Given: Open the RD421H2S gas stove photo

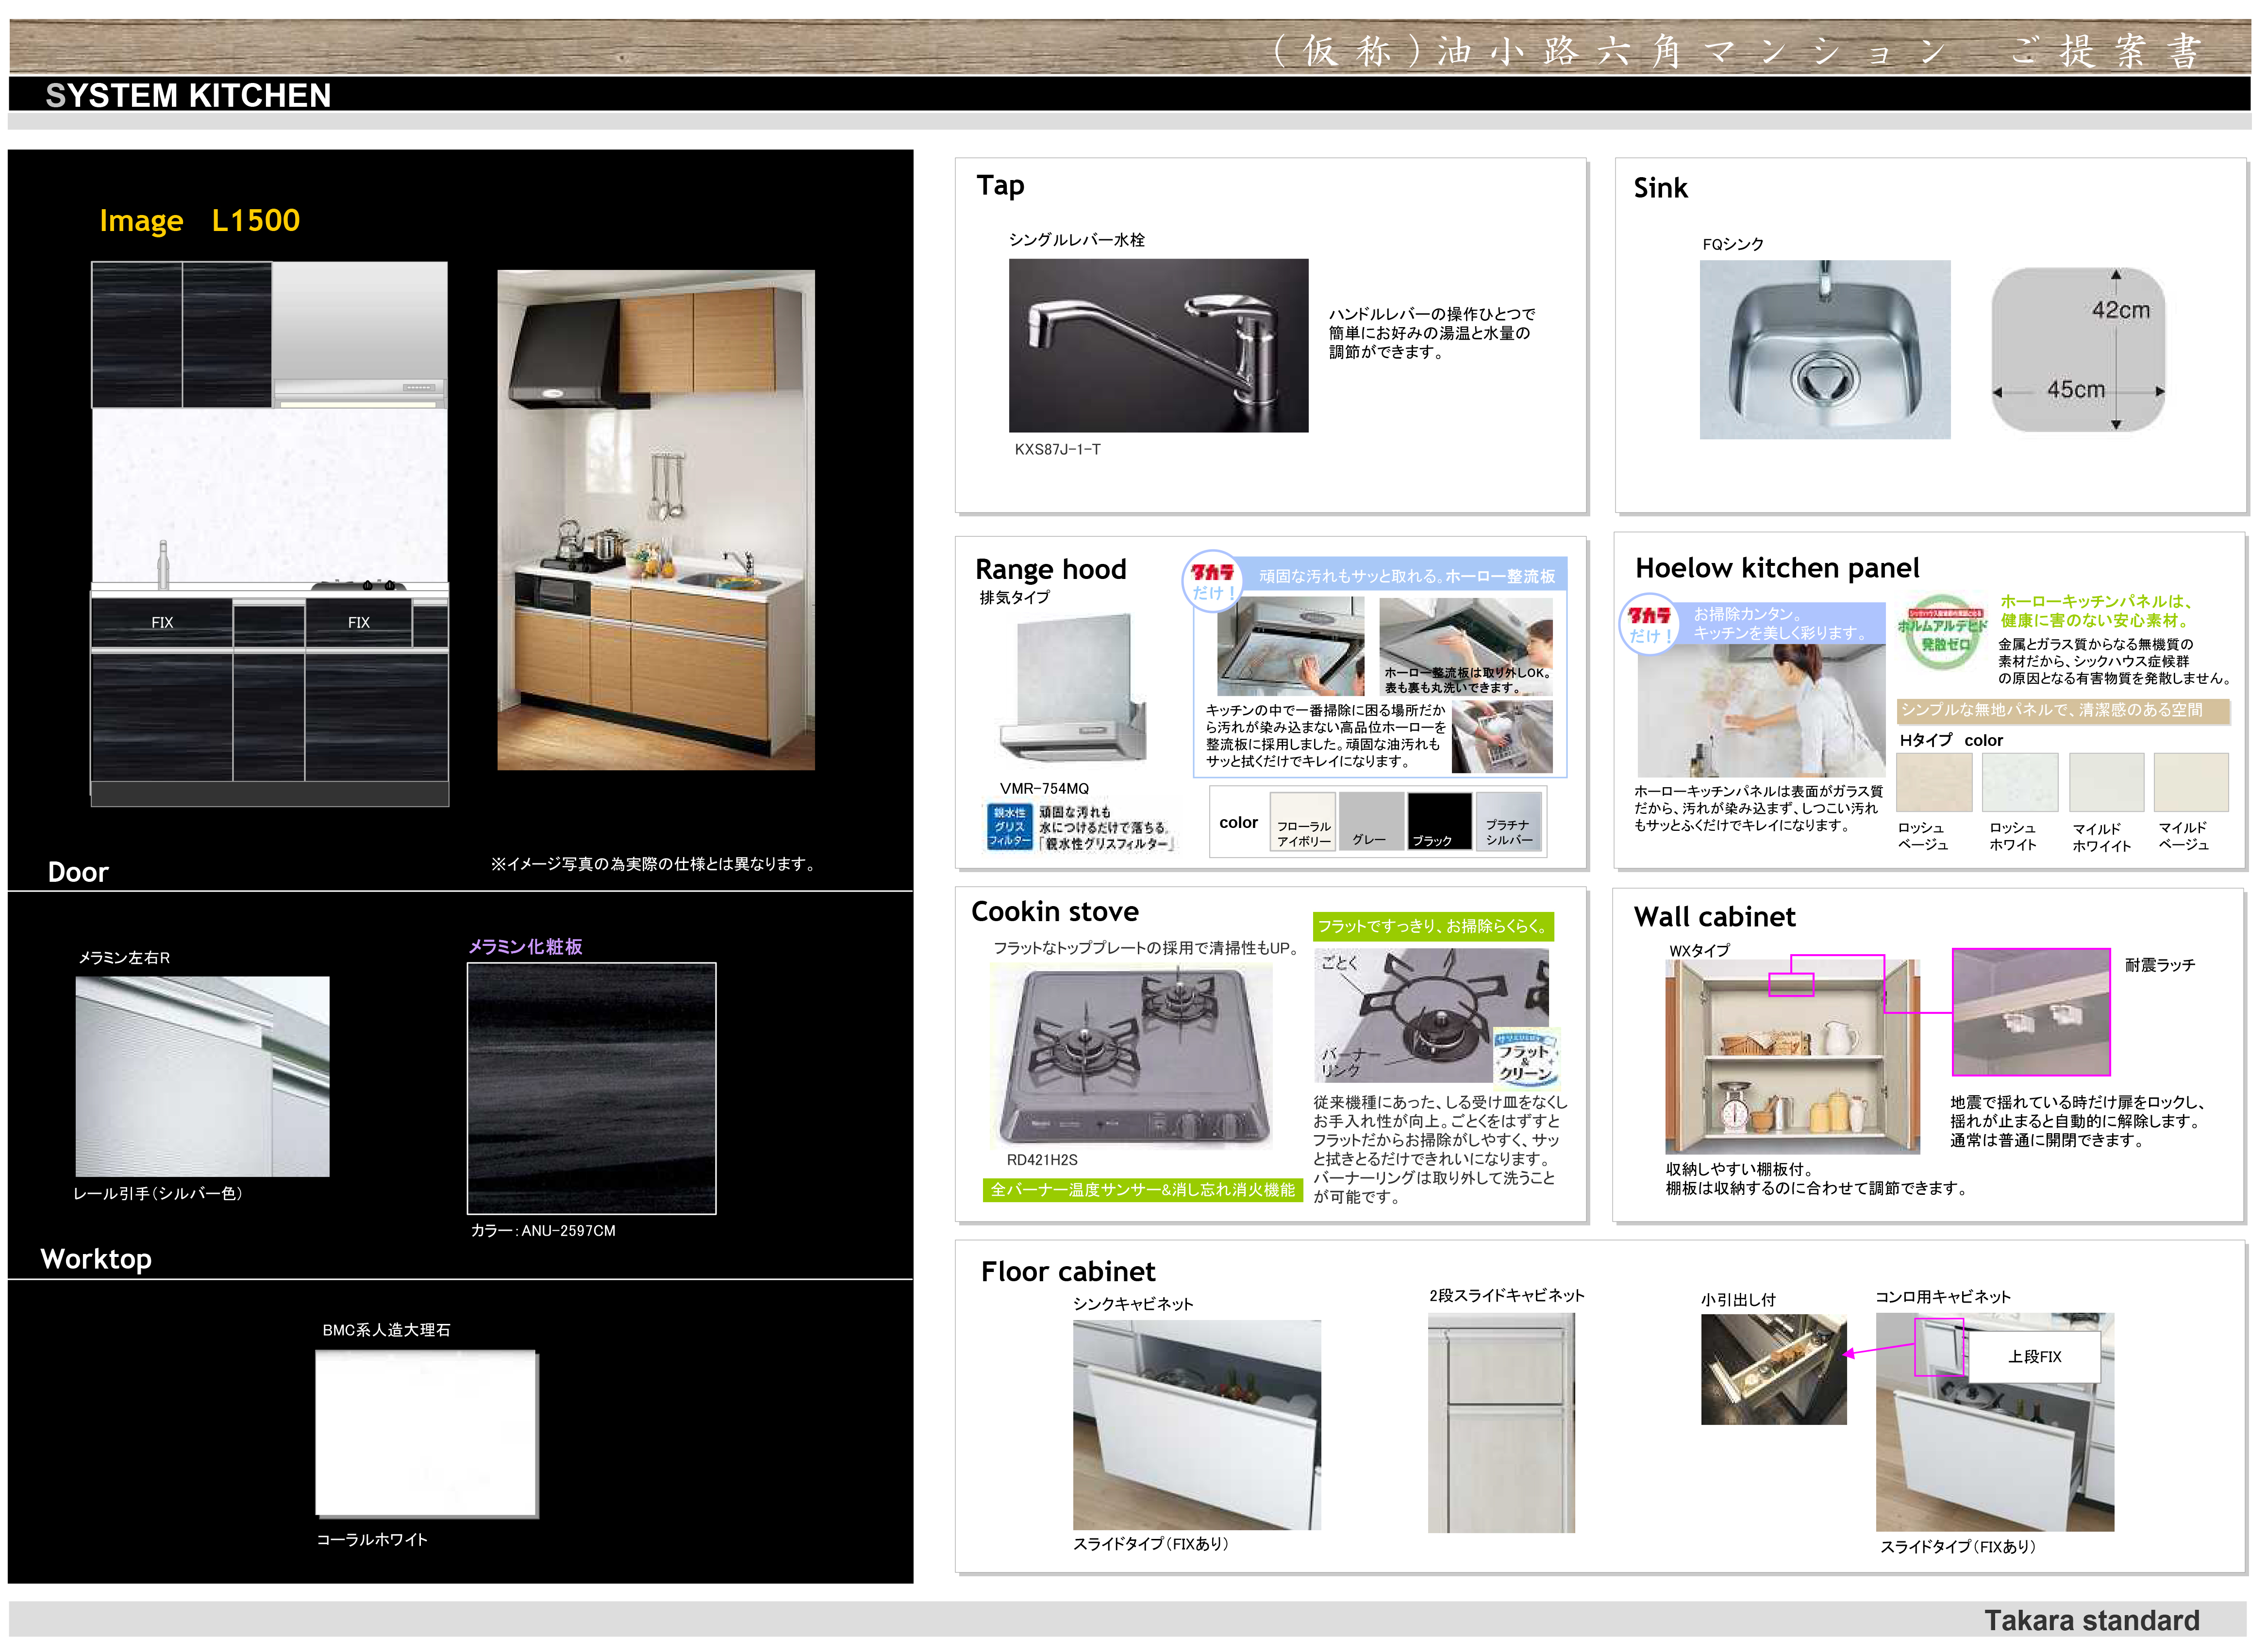Looking at the screenshot, I should pyautogui.click(x=1133, y=1056).
